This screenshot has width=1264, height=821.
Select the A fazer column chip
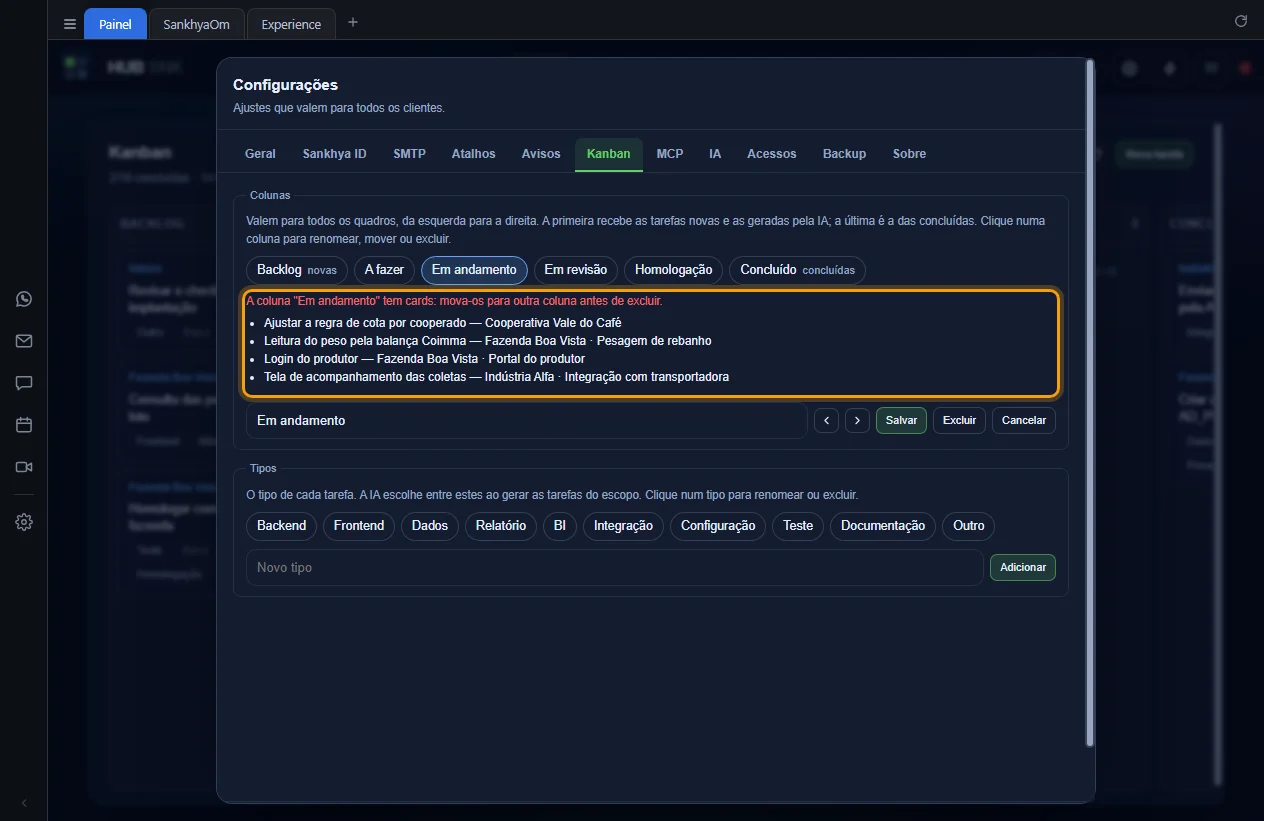pyautogui.click(x=384, y=270)
